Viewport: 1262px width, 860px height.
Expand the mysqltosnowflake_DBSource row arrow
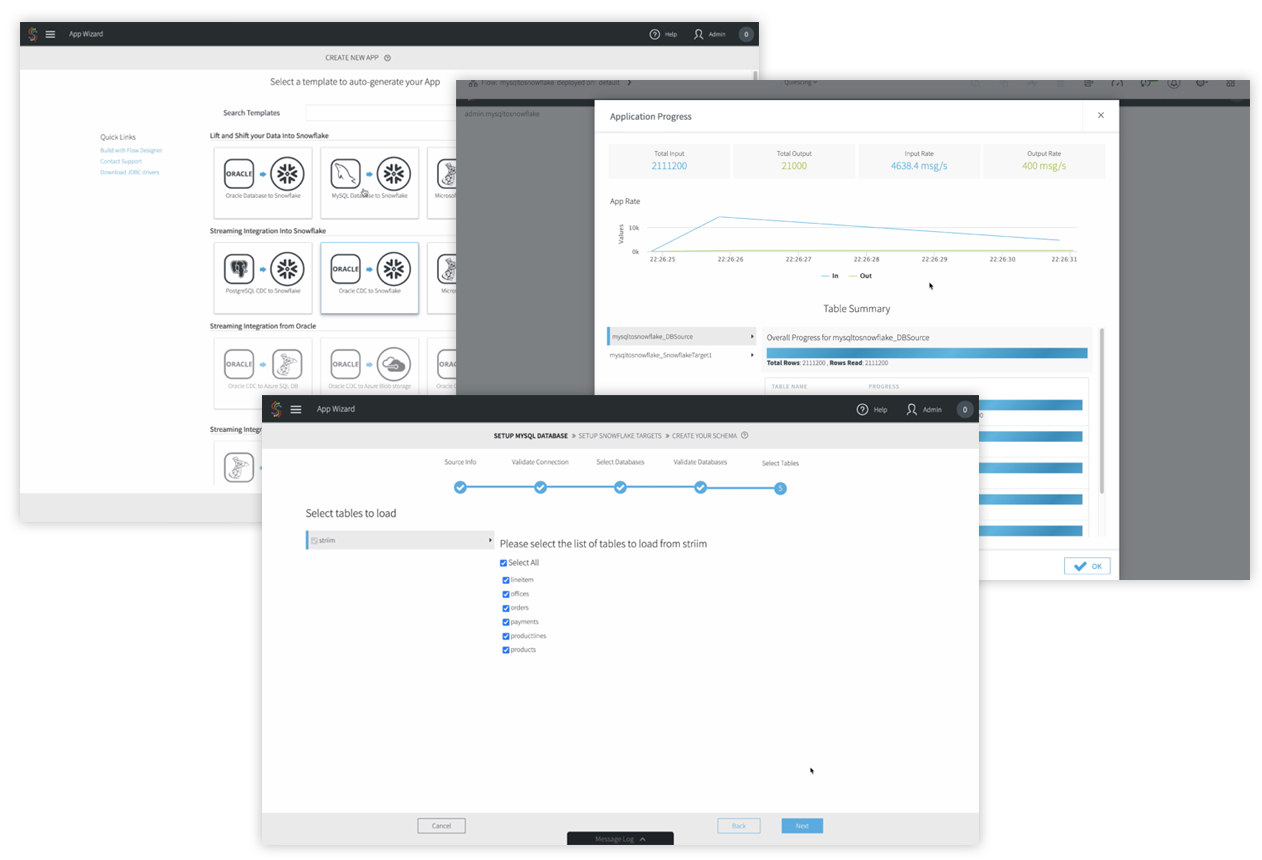point(751,337)
